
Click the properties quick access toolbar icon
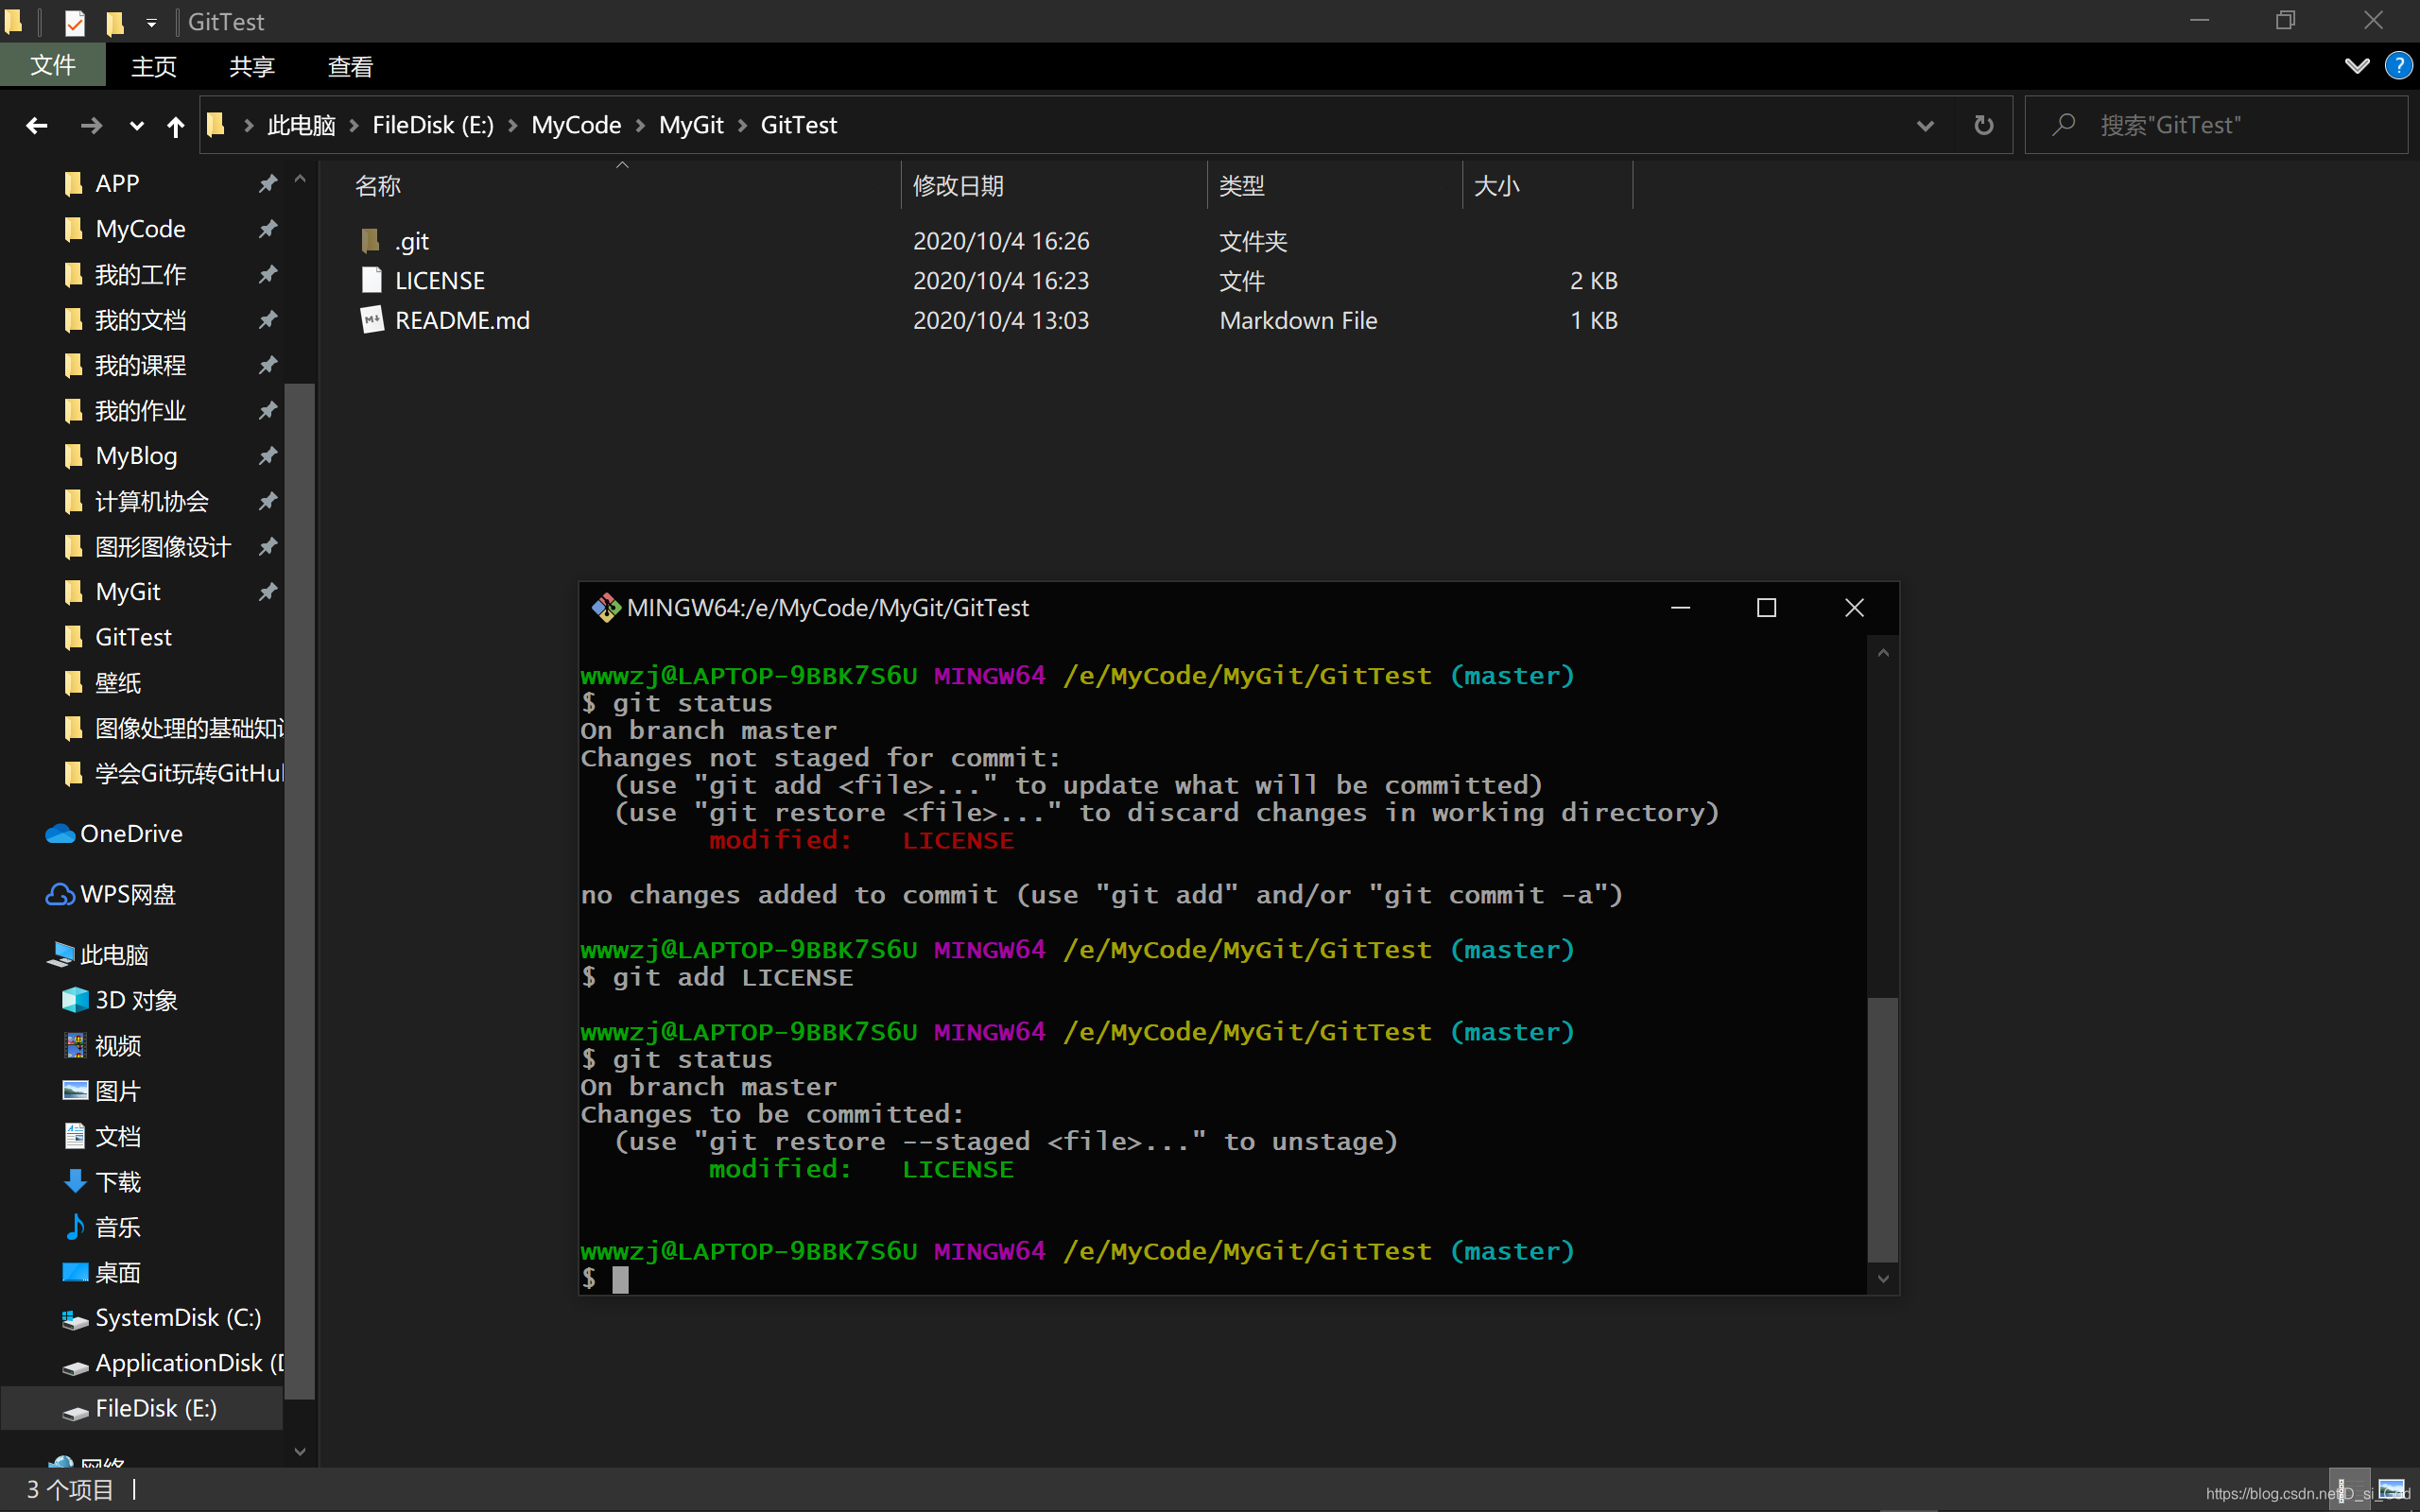point(74,21)
